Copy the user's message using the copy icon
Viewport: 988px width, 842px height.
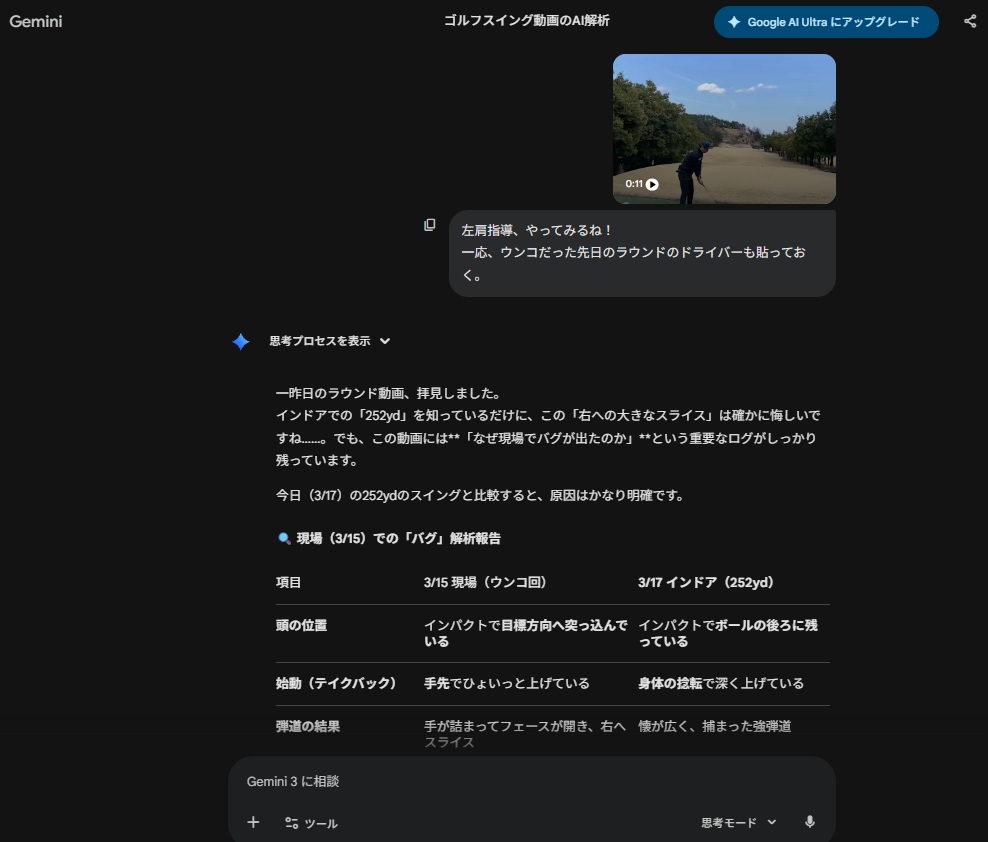[x=430, y=225]
